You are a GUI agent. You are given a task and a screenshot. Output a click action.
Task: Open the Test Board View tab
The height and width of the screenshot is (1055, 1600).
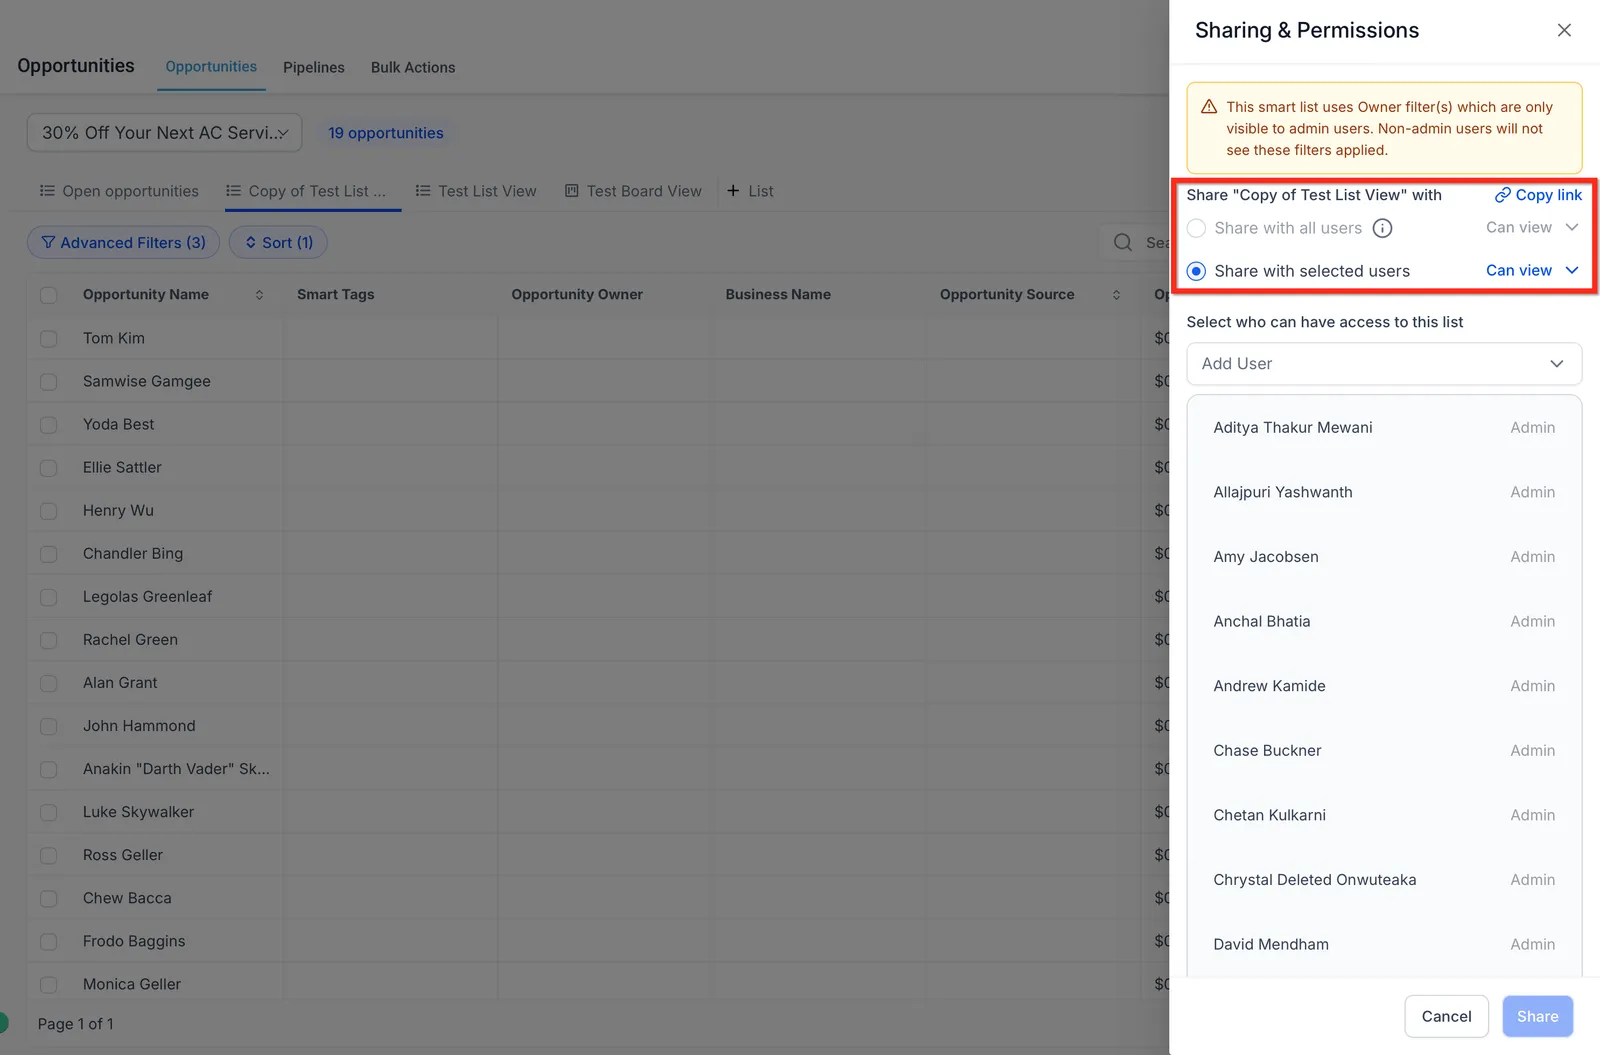coord(633,191)
